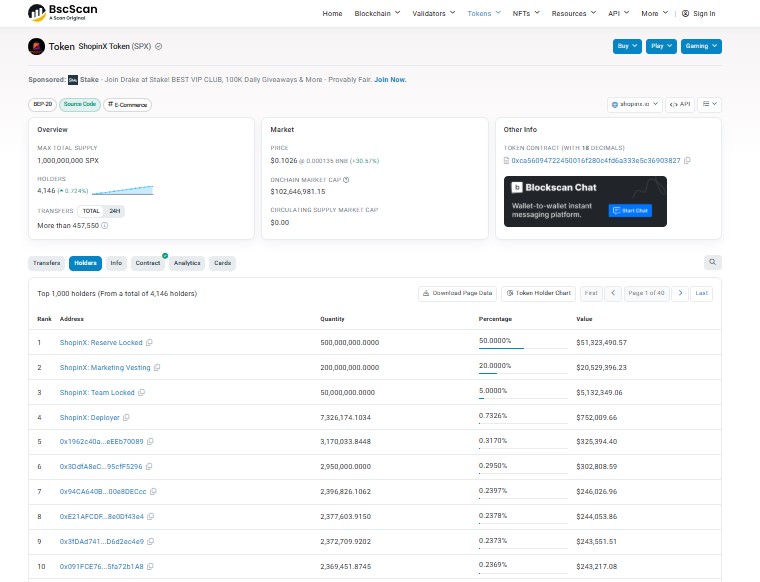Open the Play dropdown
The width and height of the screenshot is (760, 582).
coord(661,46)
